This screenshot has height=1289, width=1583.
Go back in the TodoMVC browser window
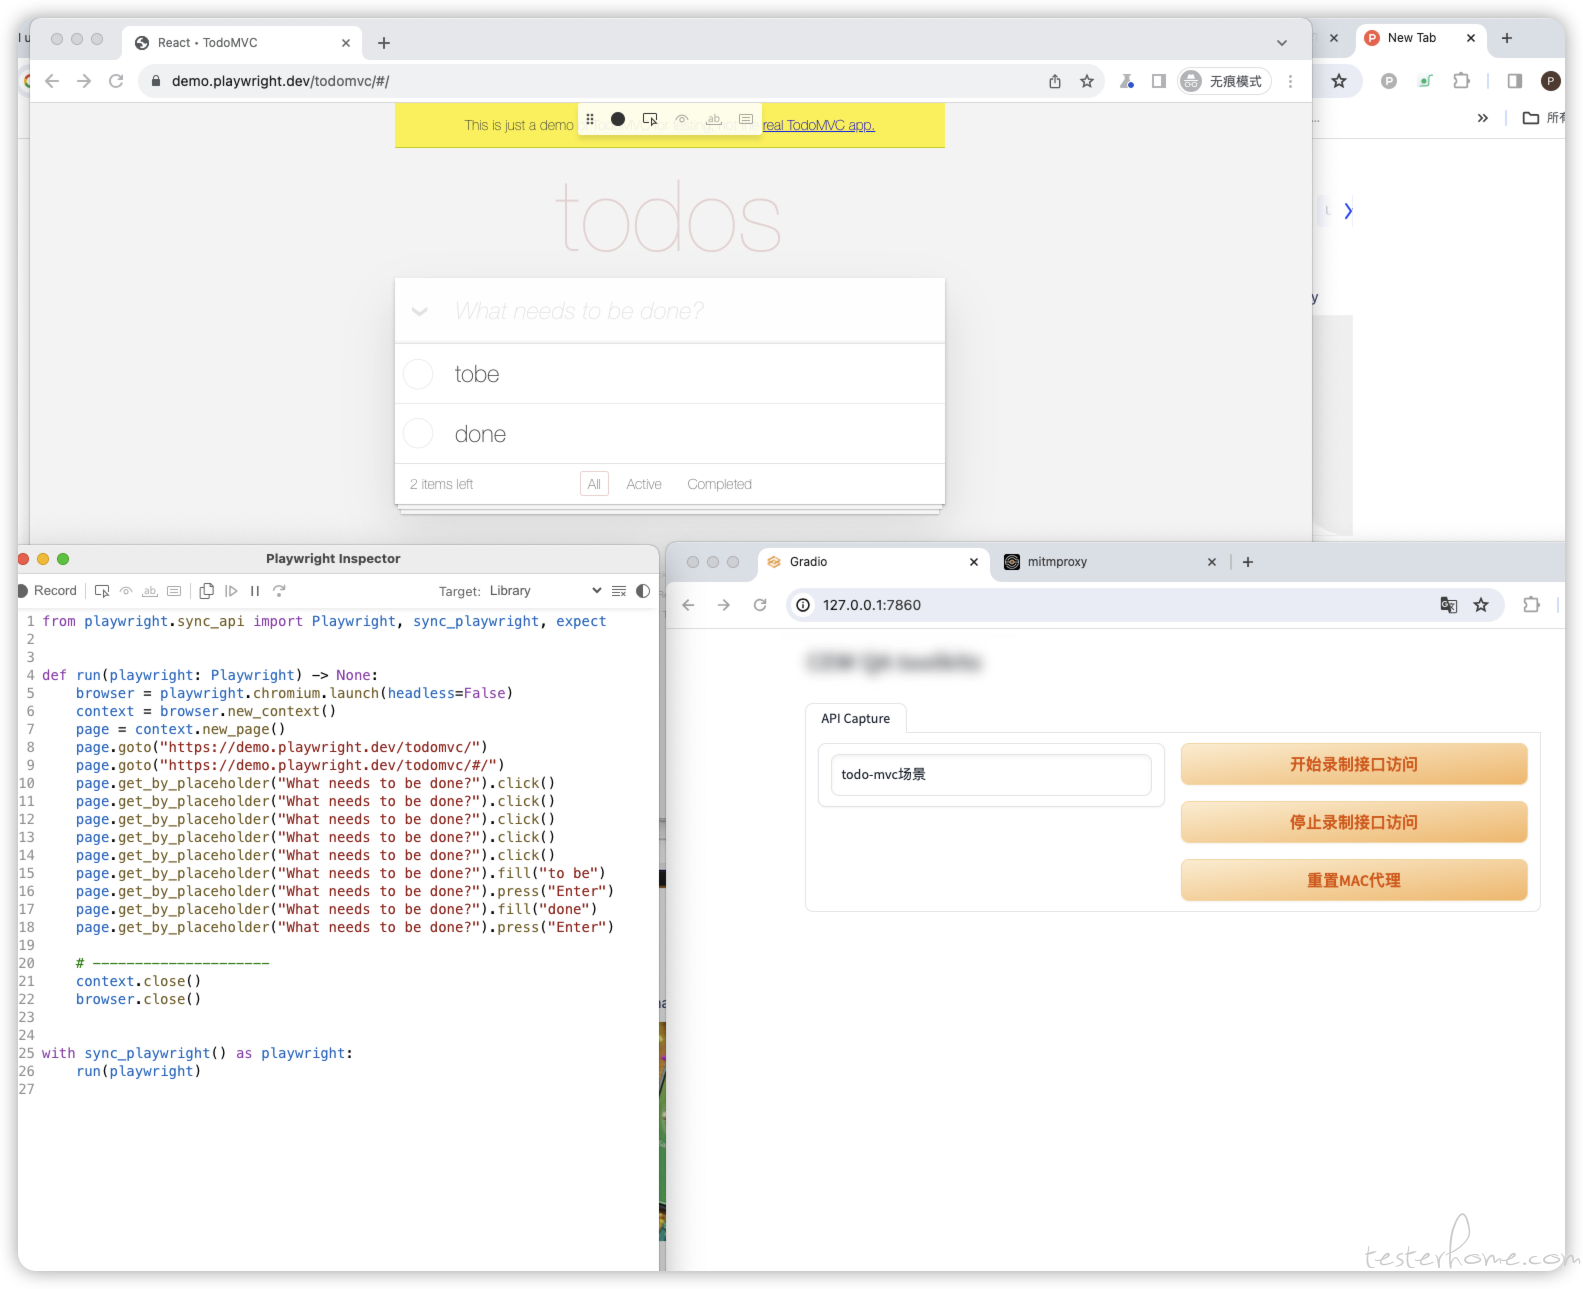52,81
